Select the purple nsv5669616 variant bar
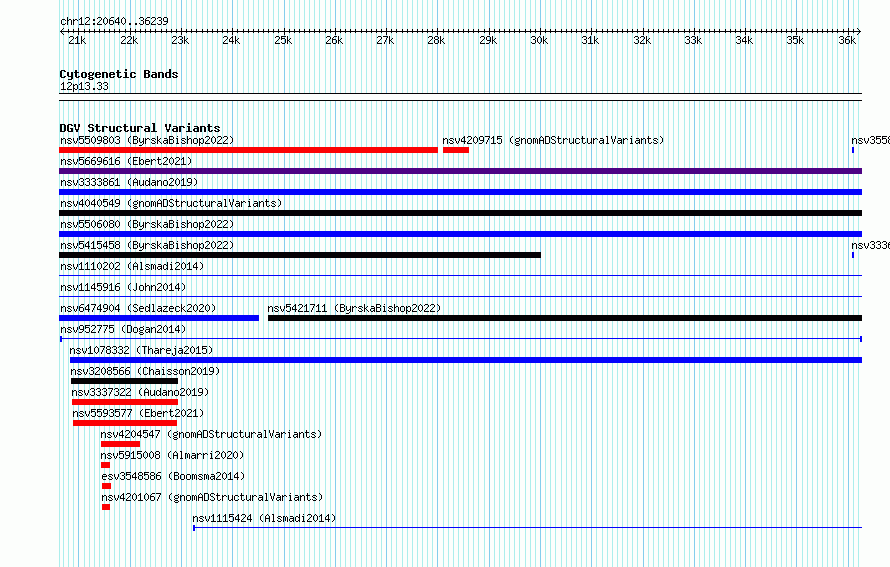Image resolution: width=890 pixels, height=567 pixels. pos(460,171)
